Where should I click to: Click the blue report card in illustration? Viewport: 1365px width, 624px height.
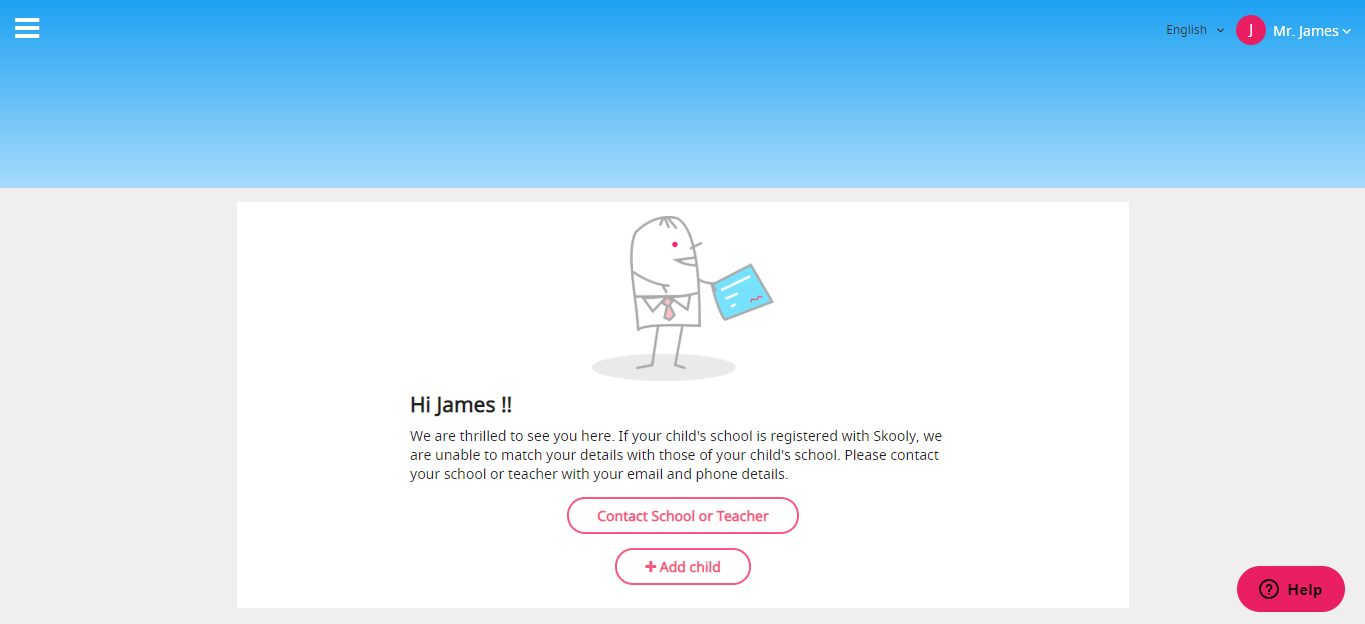point(741,293)
